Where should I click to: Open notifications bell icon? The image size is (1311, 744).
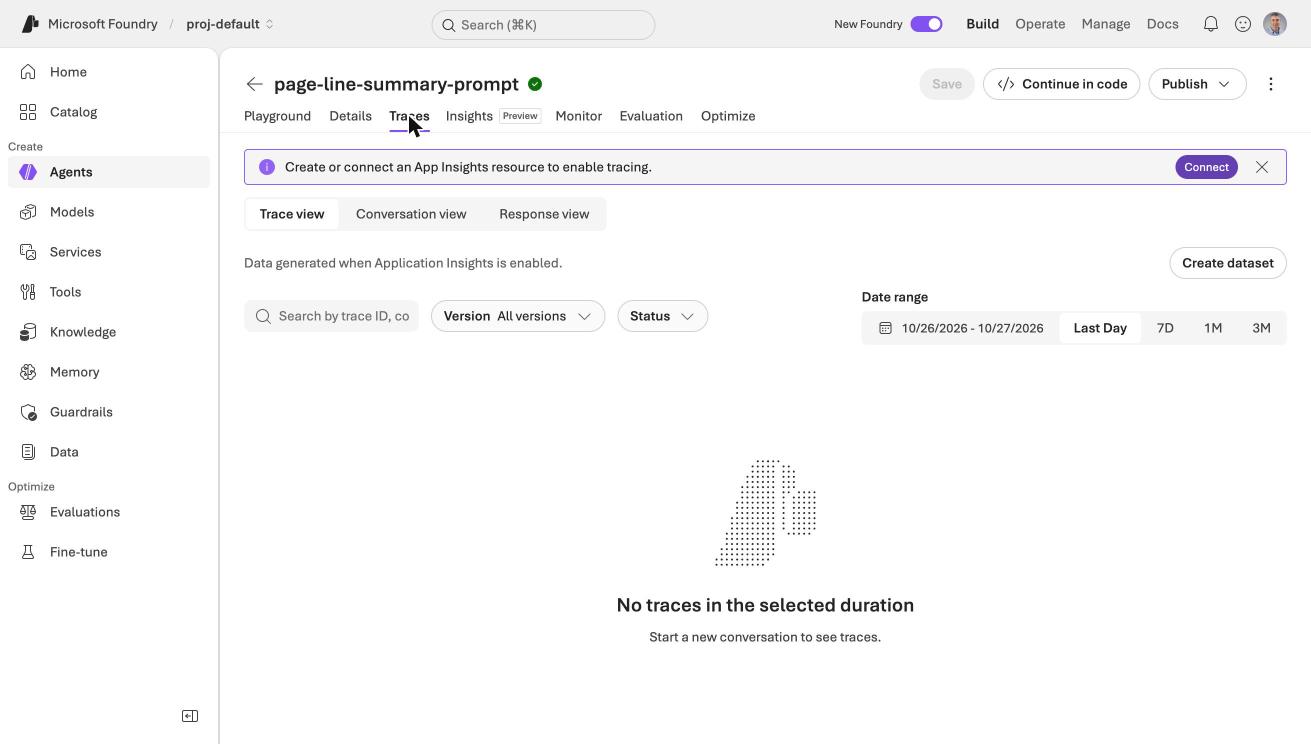pyautogui.click(x=1211, y=24)
